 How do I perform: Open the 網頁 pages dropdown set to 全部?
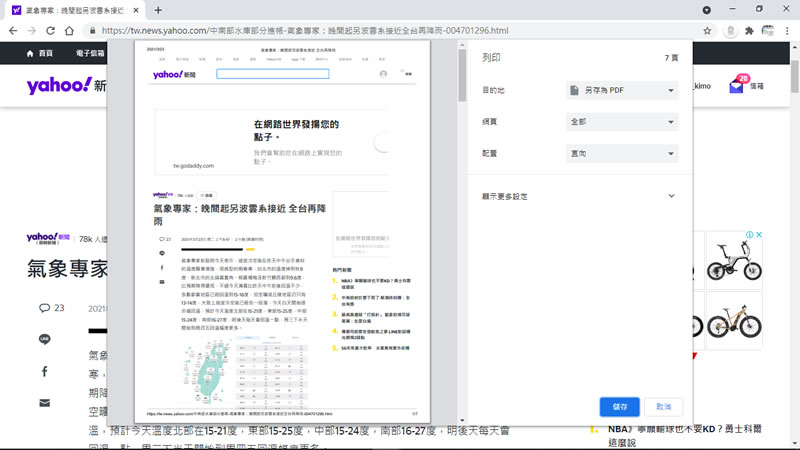click(x=622, y=122)
